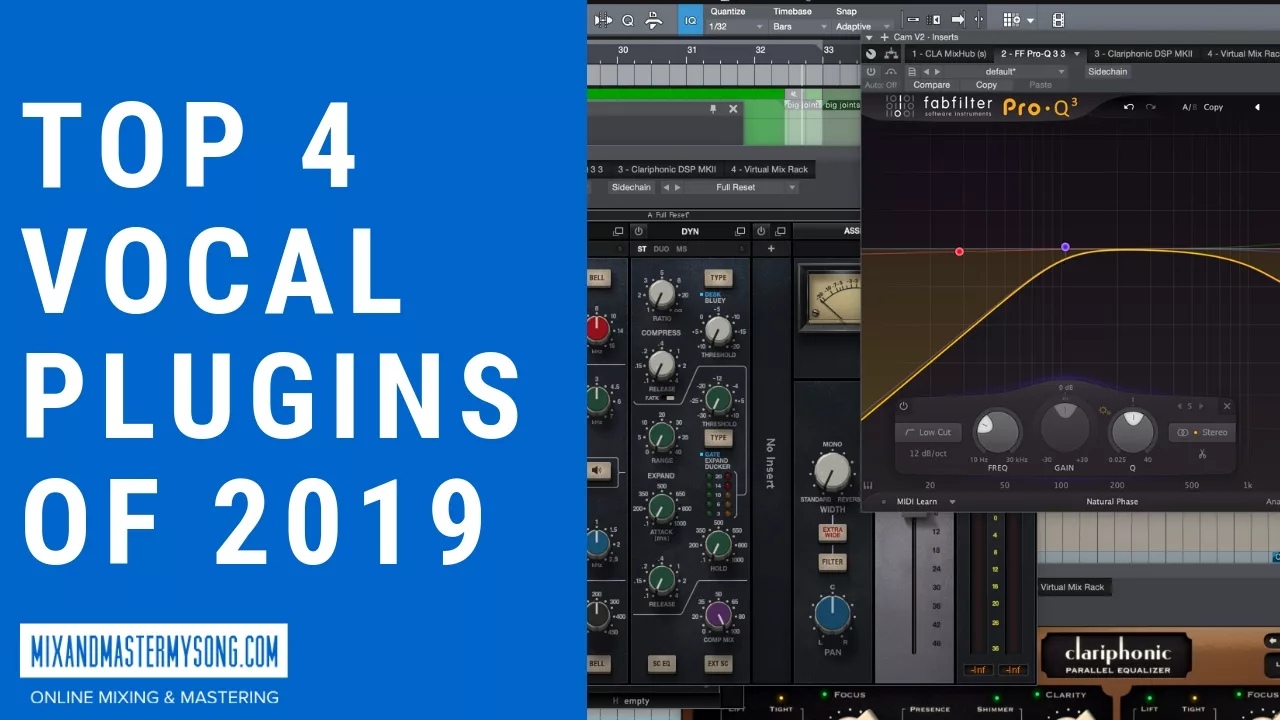Screen dimensions: 1280x720
Task: Open the Timebase Bars dropdown
Action: tap(798, 26)
